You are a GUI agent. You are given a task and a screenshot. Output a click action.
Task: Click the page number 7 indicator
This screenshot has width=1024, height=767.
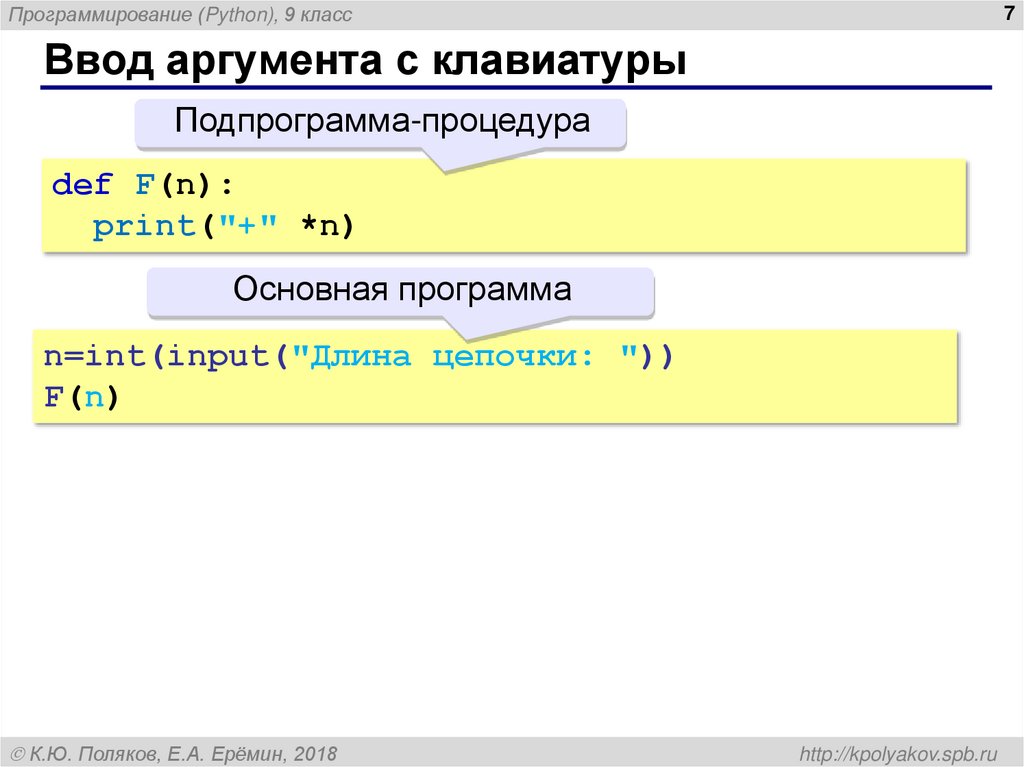(x=1007, y=14)
